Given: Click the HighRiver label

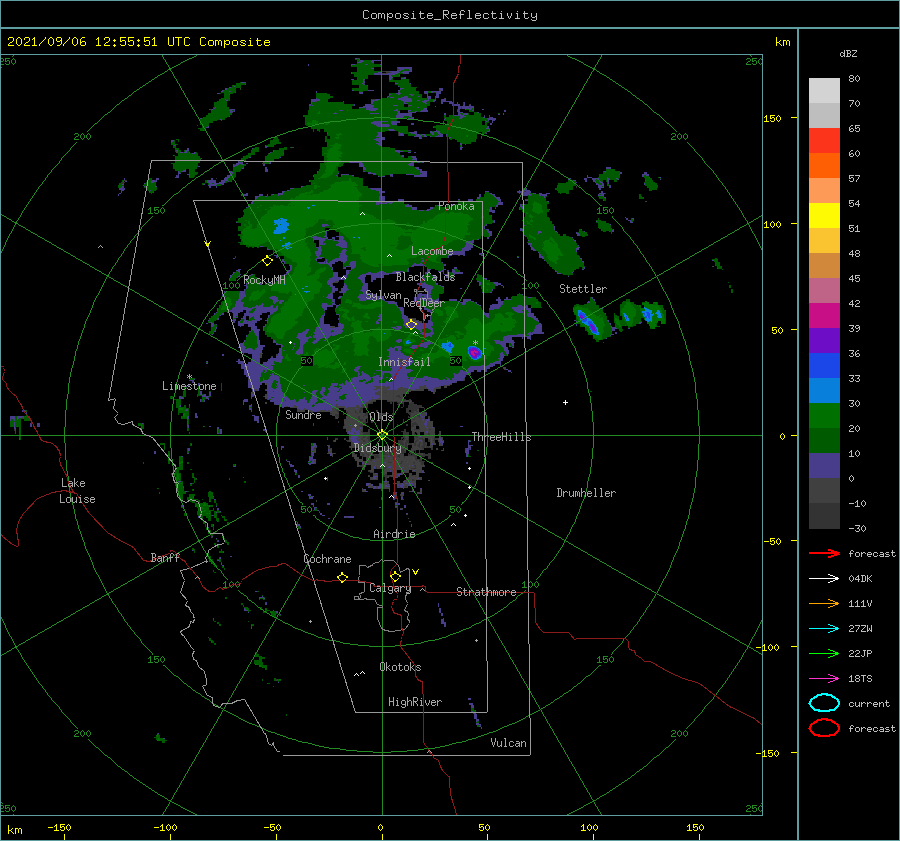Looking at the screenshot, I should tap(415, 702).
